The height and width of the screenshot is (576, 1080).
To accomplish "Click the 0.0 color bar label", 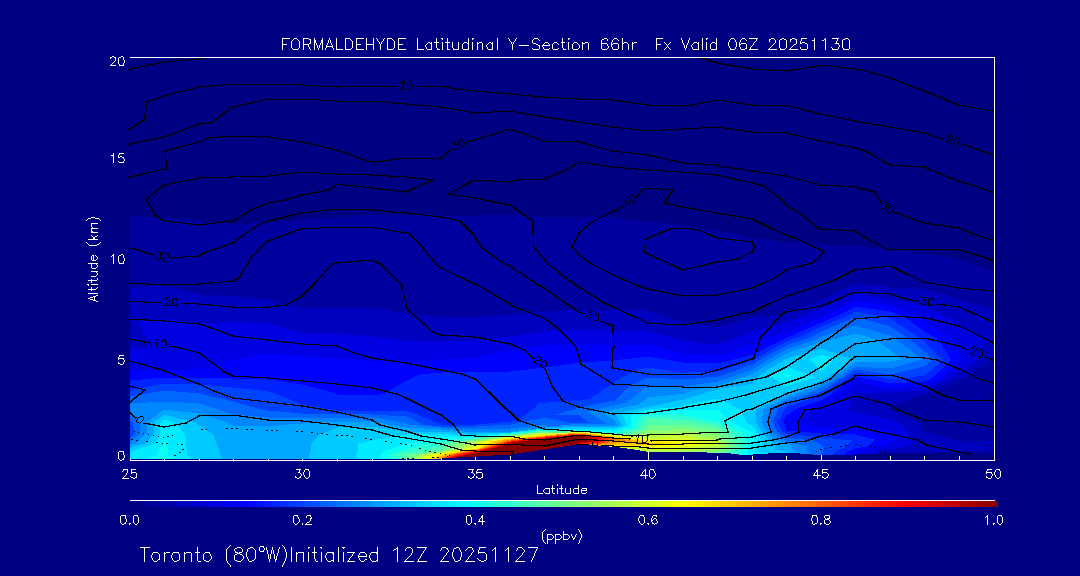I will [x=129, y=520].
